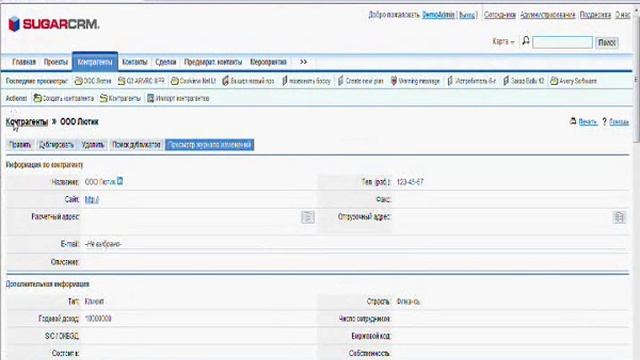This screenshot has width=640, height=360.
Task: Open Предварит. контакты tab
Action: tap(213, 62)
